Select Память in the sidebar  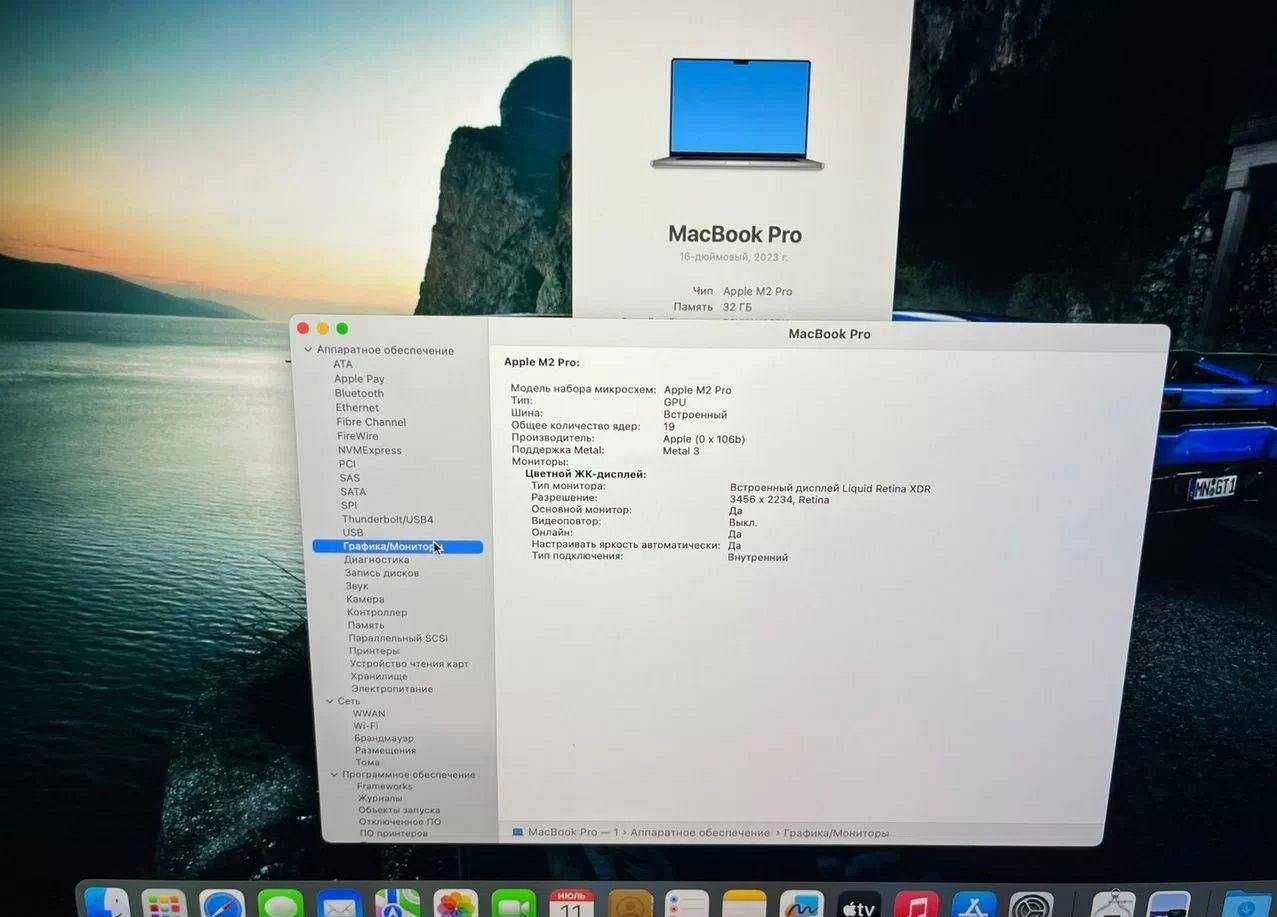pos(366,625)
